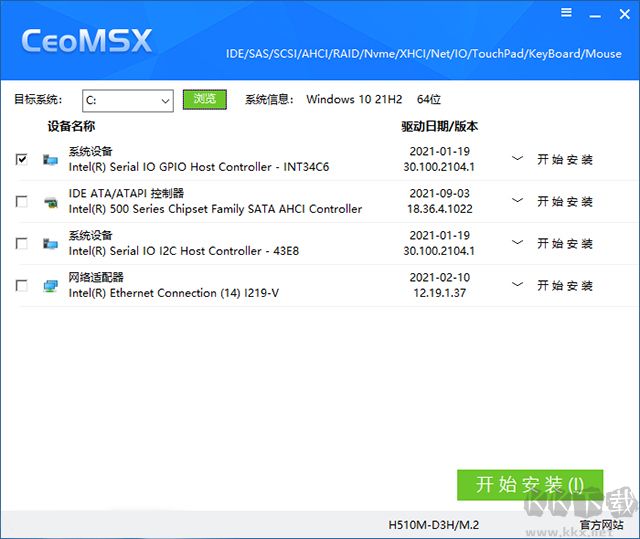The width and height of the screenshot is (640, 539).
Task: Open the hamburger menu in title bar
Action: click(x=566, y=13)
